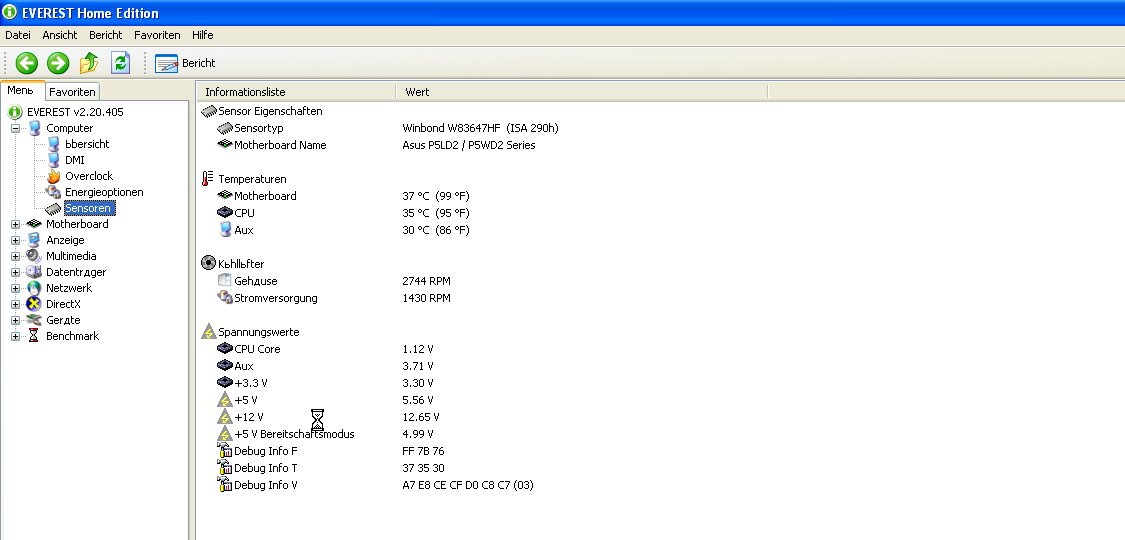Open the Übersicht item under Computer

[87, 144]
